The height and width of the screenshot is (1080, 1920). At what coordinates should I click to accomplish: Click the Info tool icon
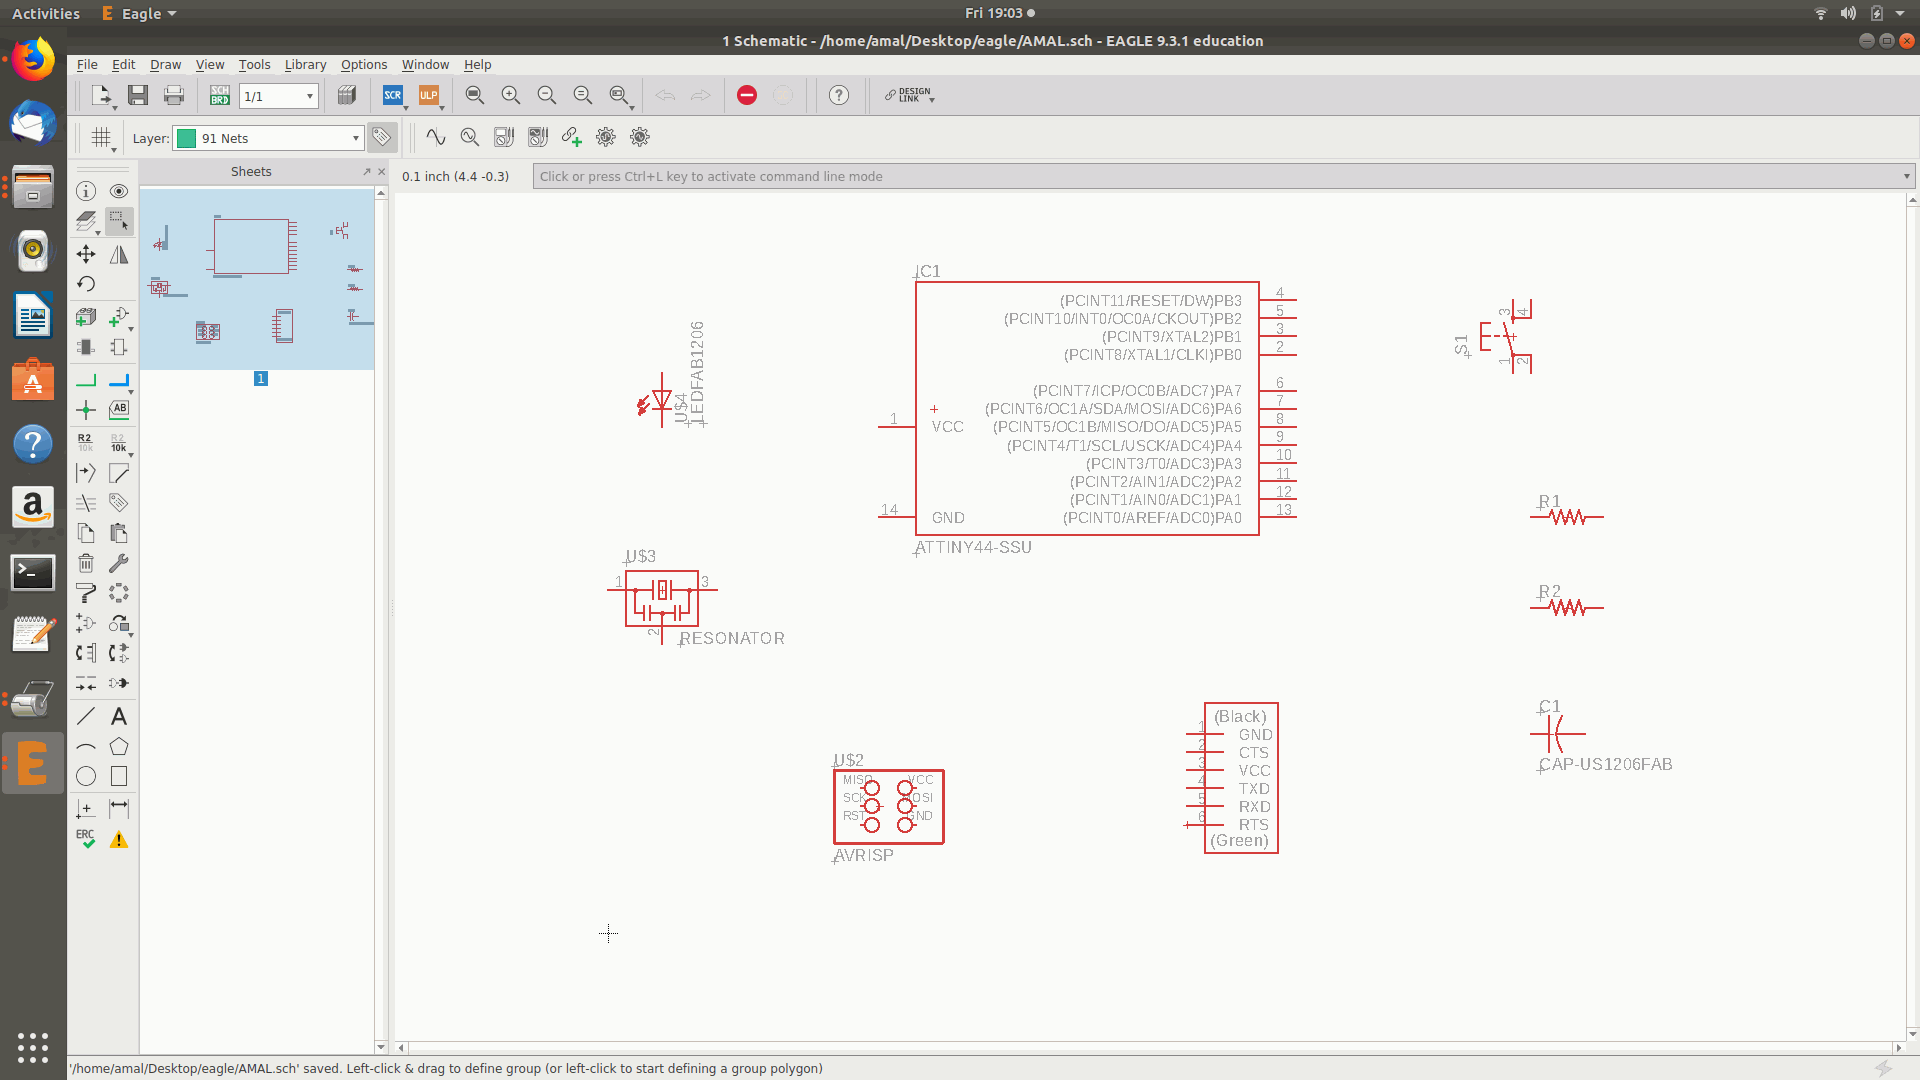click(x=86, y=191)
